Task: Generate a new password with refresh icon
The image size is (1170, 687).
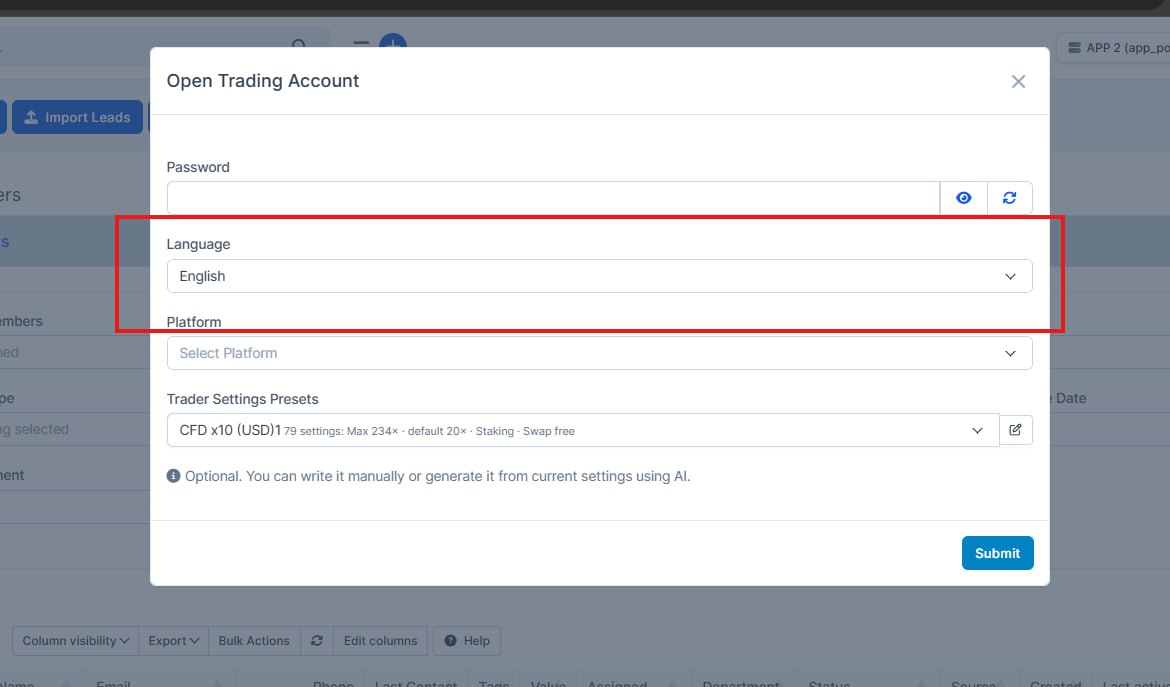Action: click(x=1009, y=198)
